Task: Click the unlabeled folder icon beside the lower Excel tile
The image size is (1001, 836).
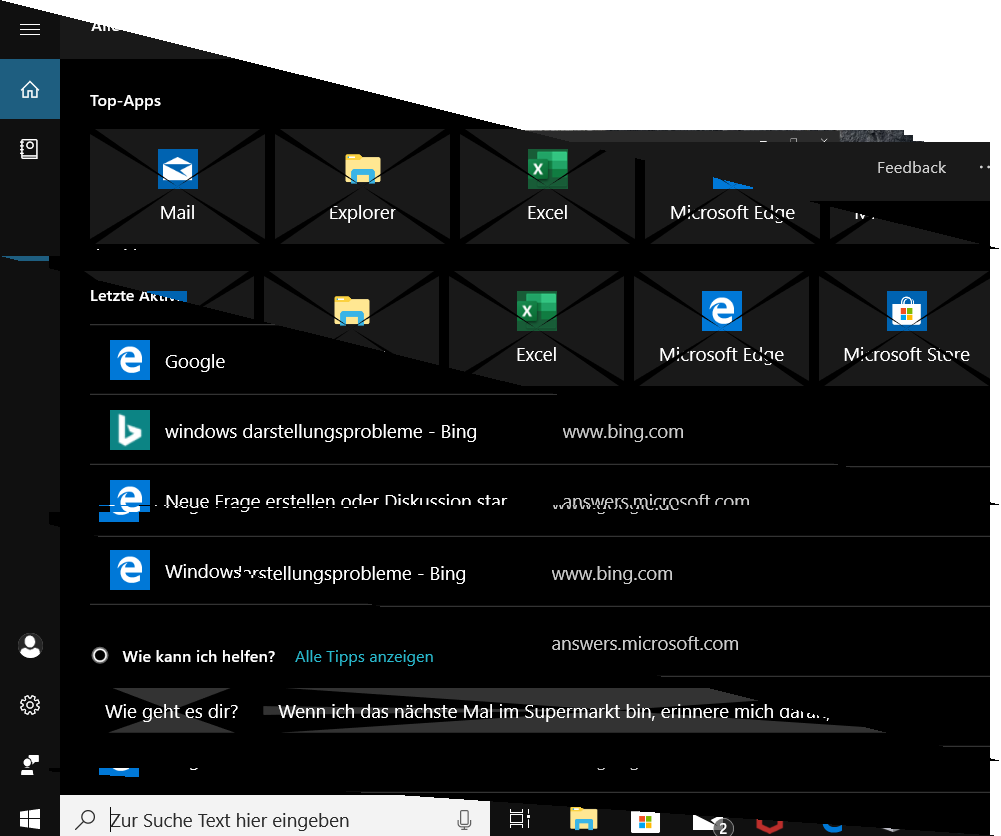Action: 352,311
